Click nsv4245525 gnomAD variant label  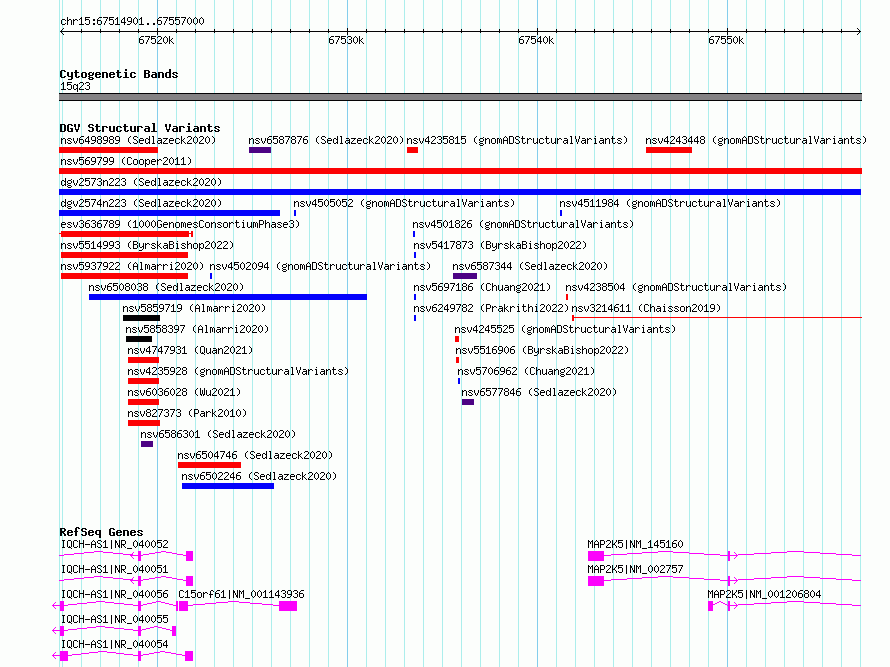(565, 329)
